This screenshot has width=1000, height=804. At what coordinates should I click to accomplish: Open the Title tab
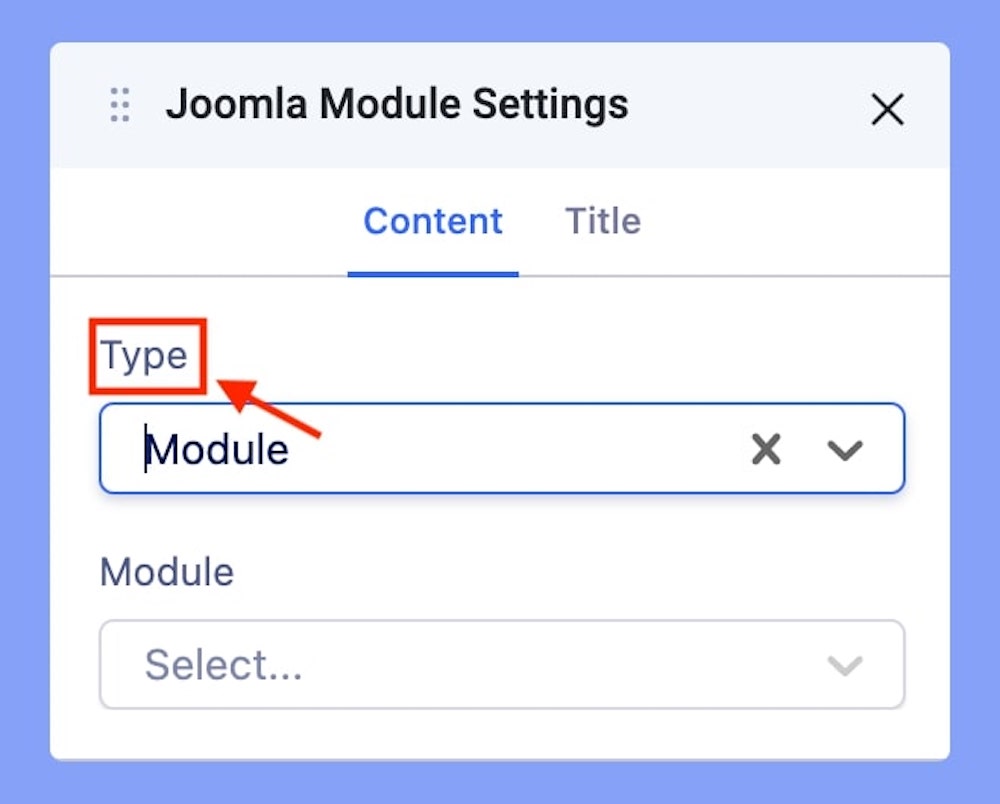pos(603,221)
